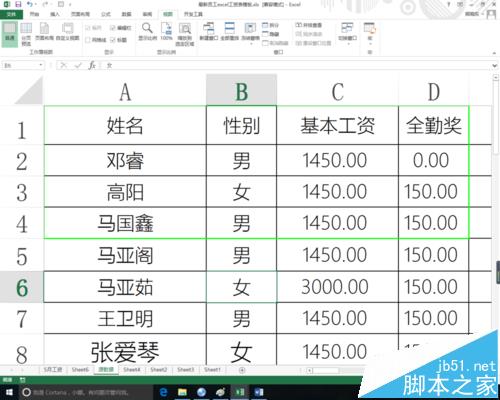500x400 pixels.
Task: Open the Zoom magnifier dialog
Action: click(147, 32)
